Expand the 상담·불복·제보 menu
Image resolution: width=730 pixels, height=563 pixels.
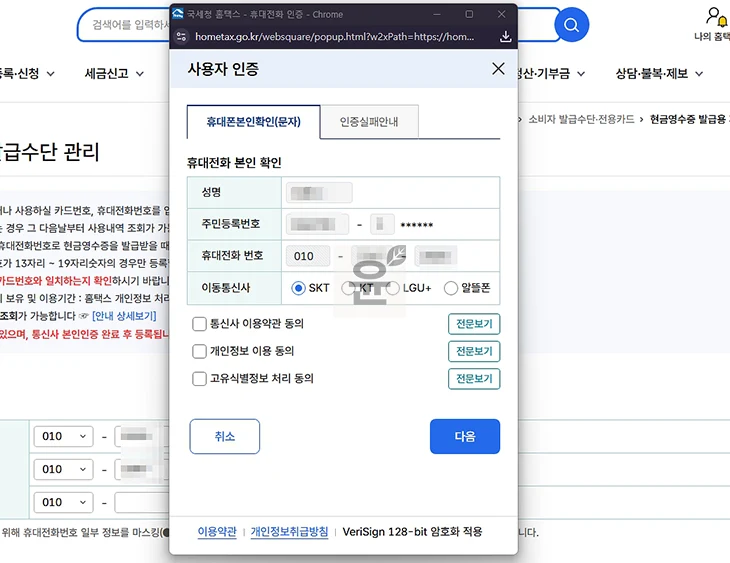[x=659, y=74]
